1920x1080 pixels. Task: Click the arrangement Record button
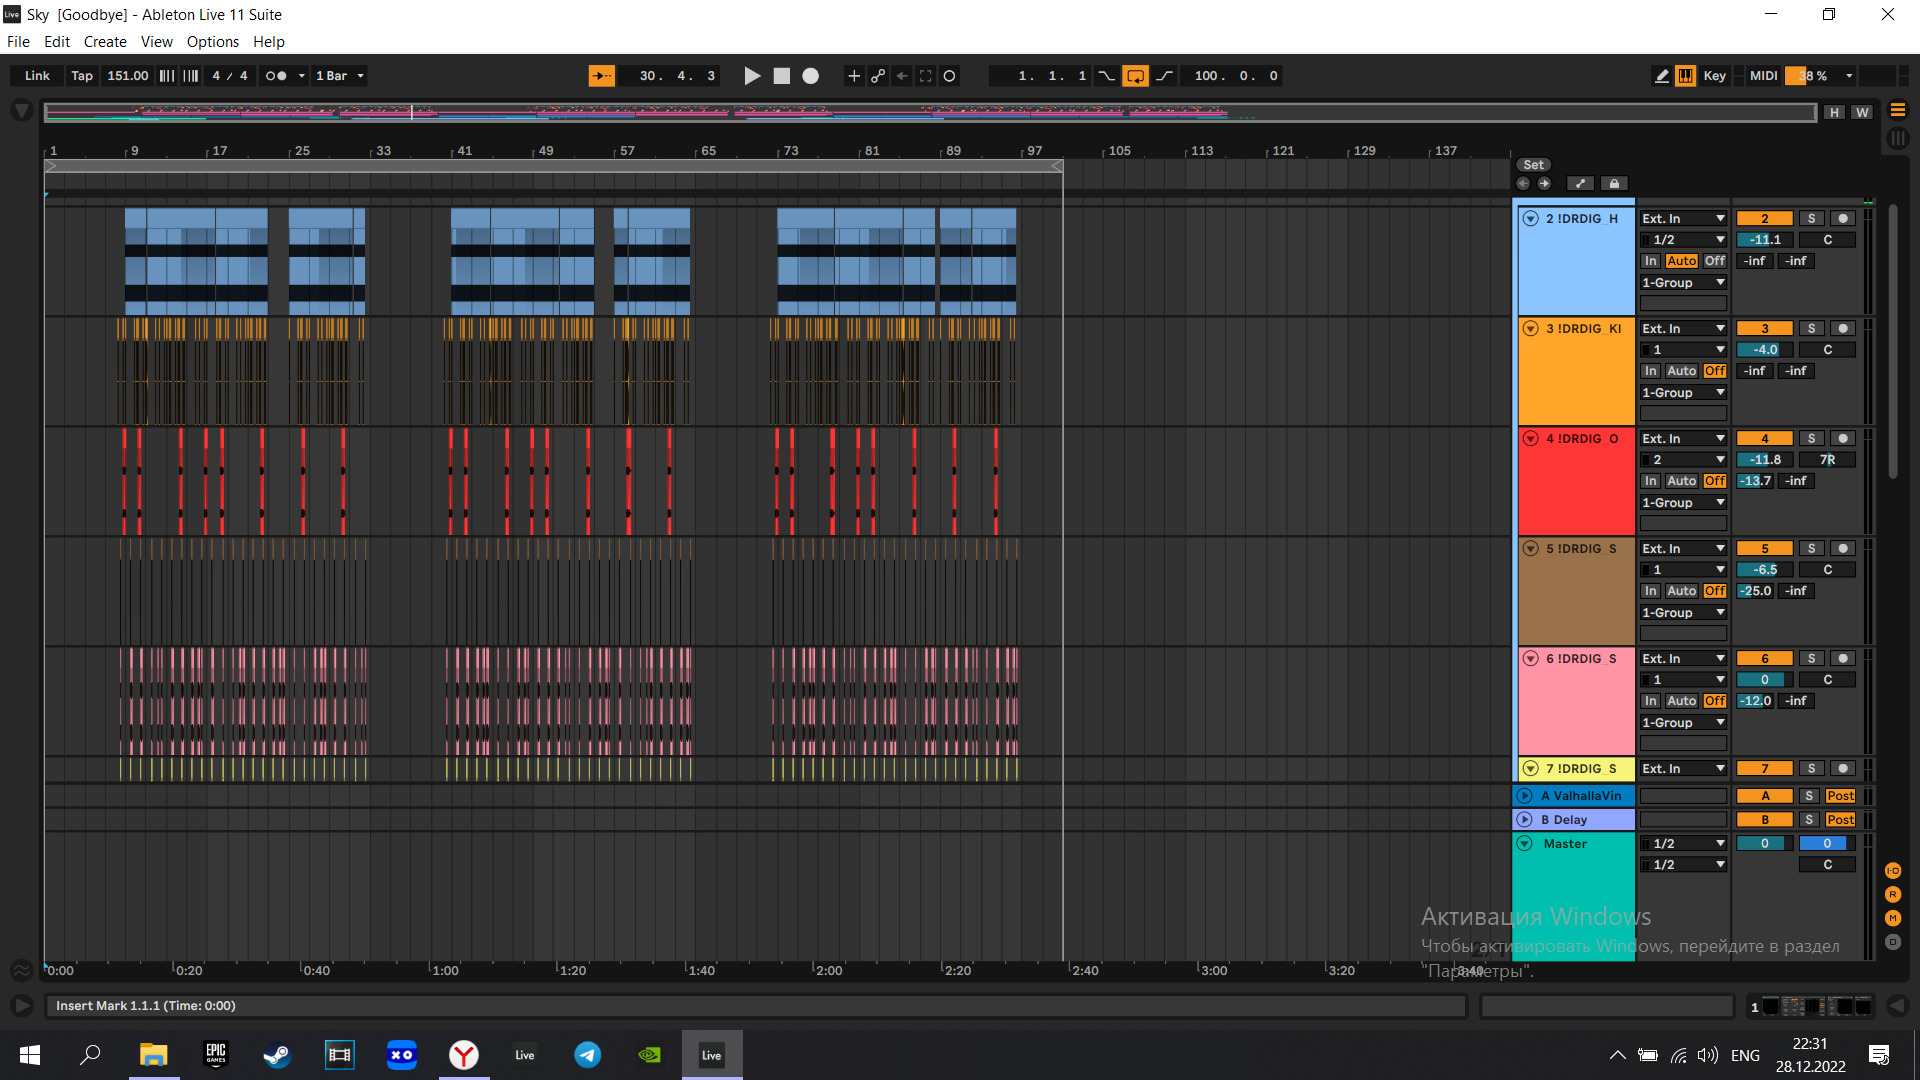(x=811, y=76)
